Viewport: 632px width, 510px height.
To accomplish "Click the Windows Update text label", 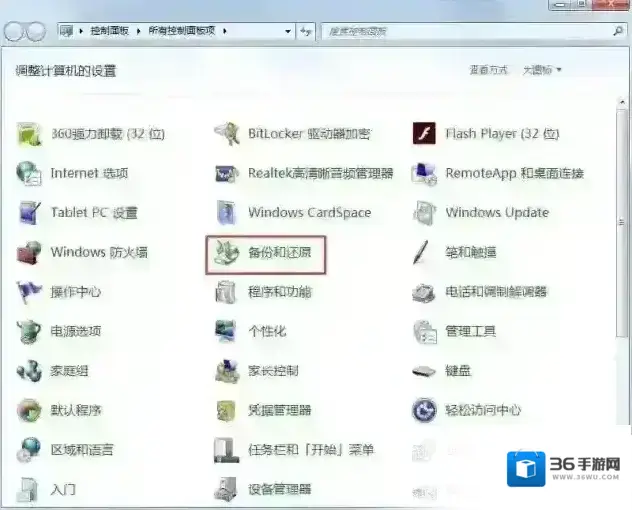I will (497, 212).
